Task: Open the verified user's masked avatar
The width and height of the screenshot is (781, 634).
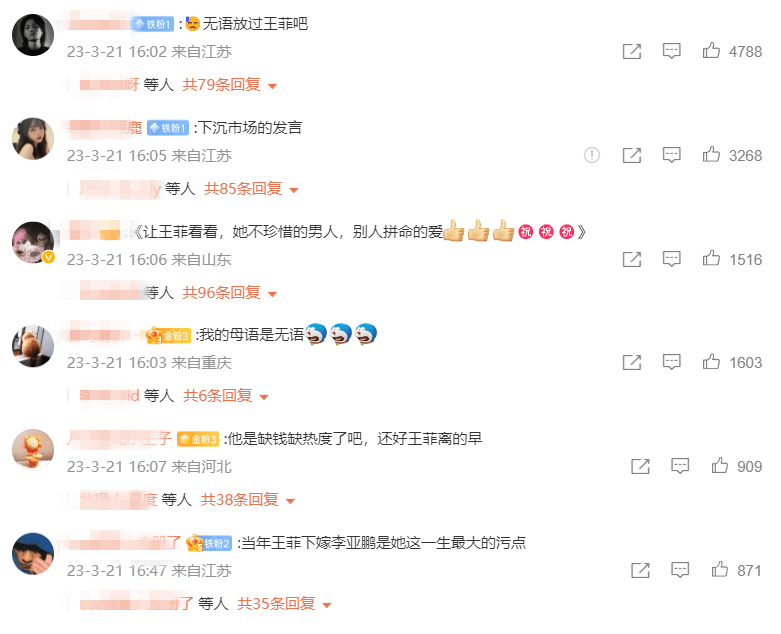Action: (33, 243)
